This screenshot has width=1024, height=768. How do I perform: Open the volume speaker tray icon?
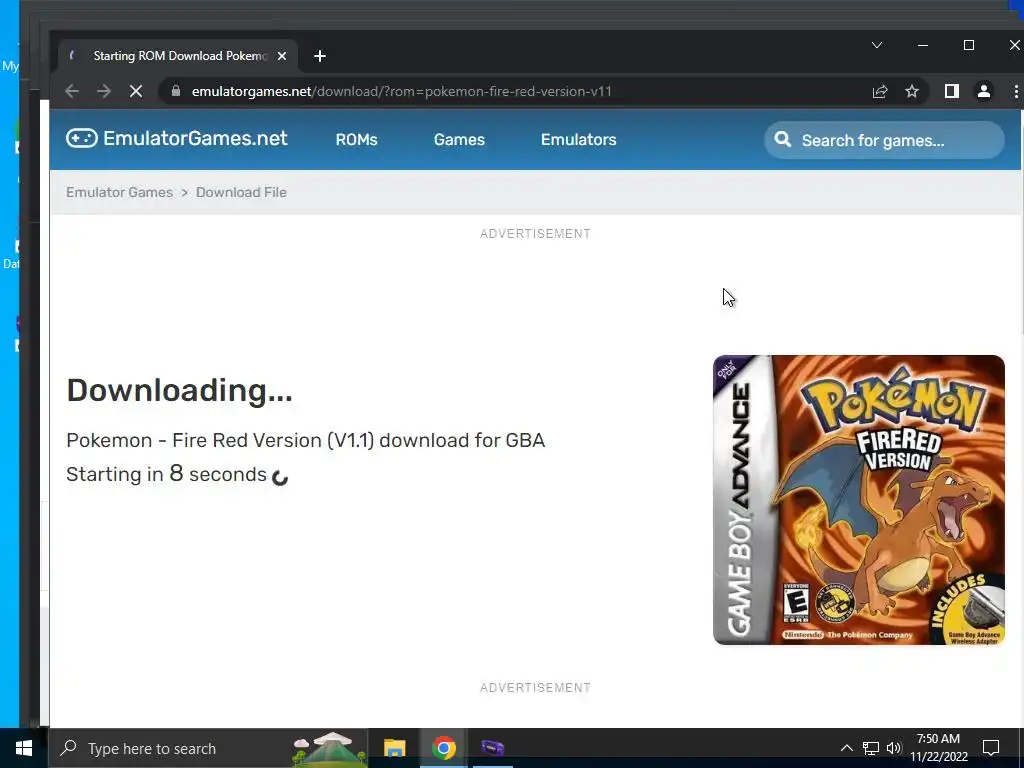pos(893,748)
